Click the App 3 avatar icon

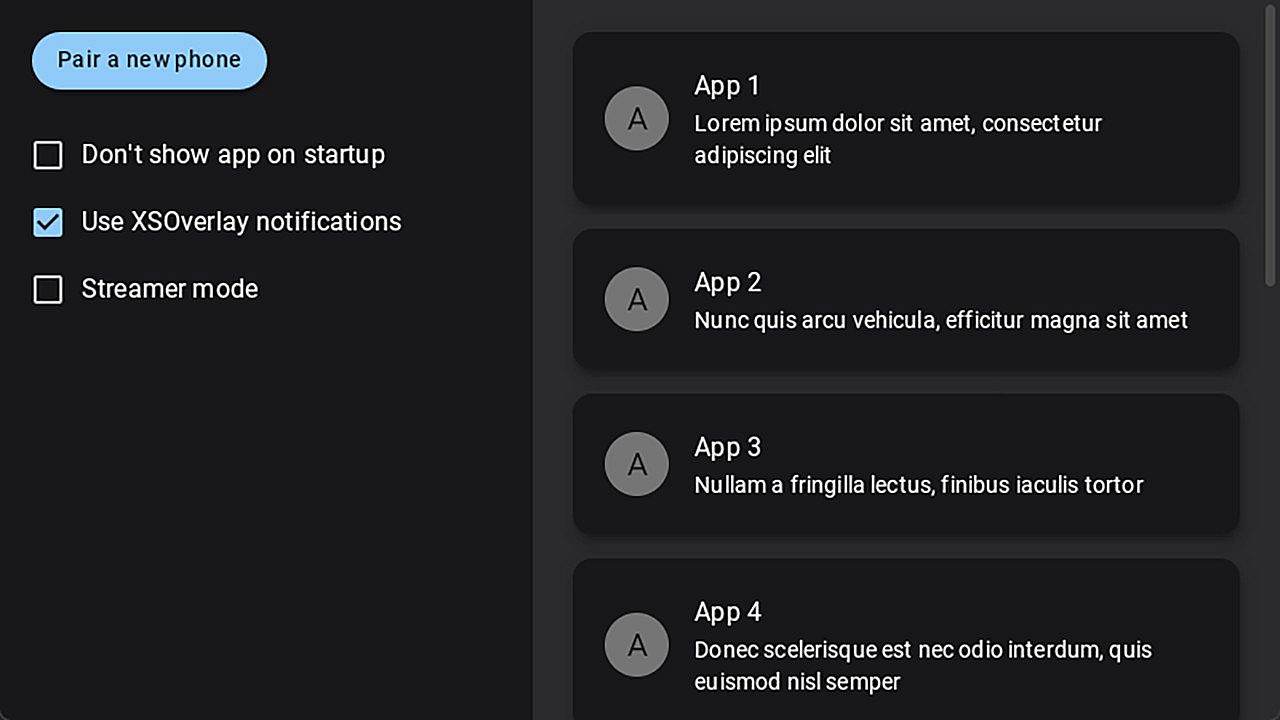[x=637, y=464]
